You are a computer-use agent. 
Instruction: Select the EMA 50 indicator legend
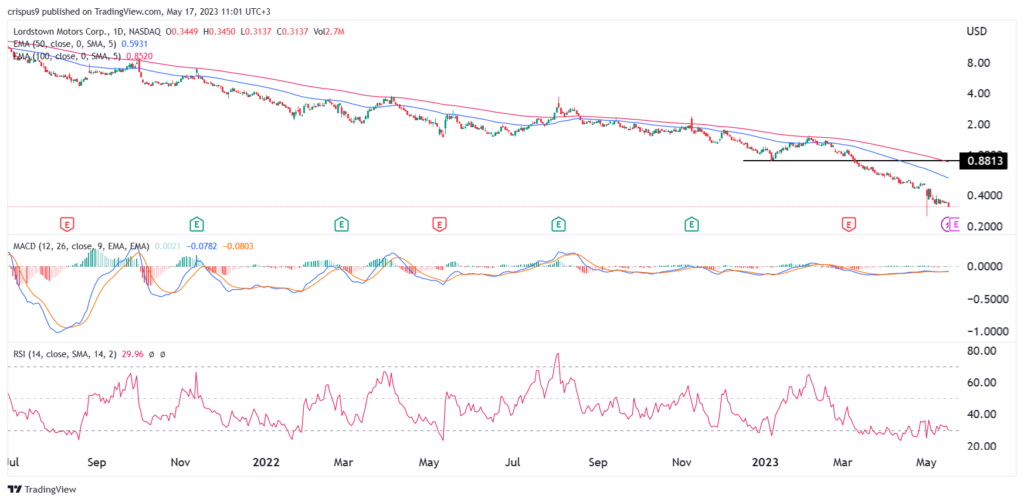click(x=80, y=44)
